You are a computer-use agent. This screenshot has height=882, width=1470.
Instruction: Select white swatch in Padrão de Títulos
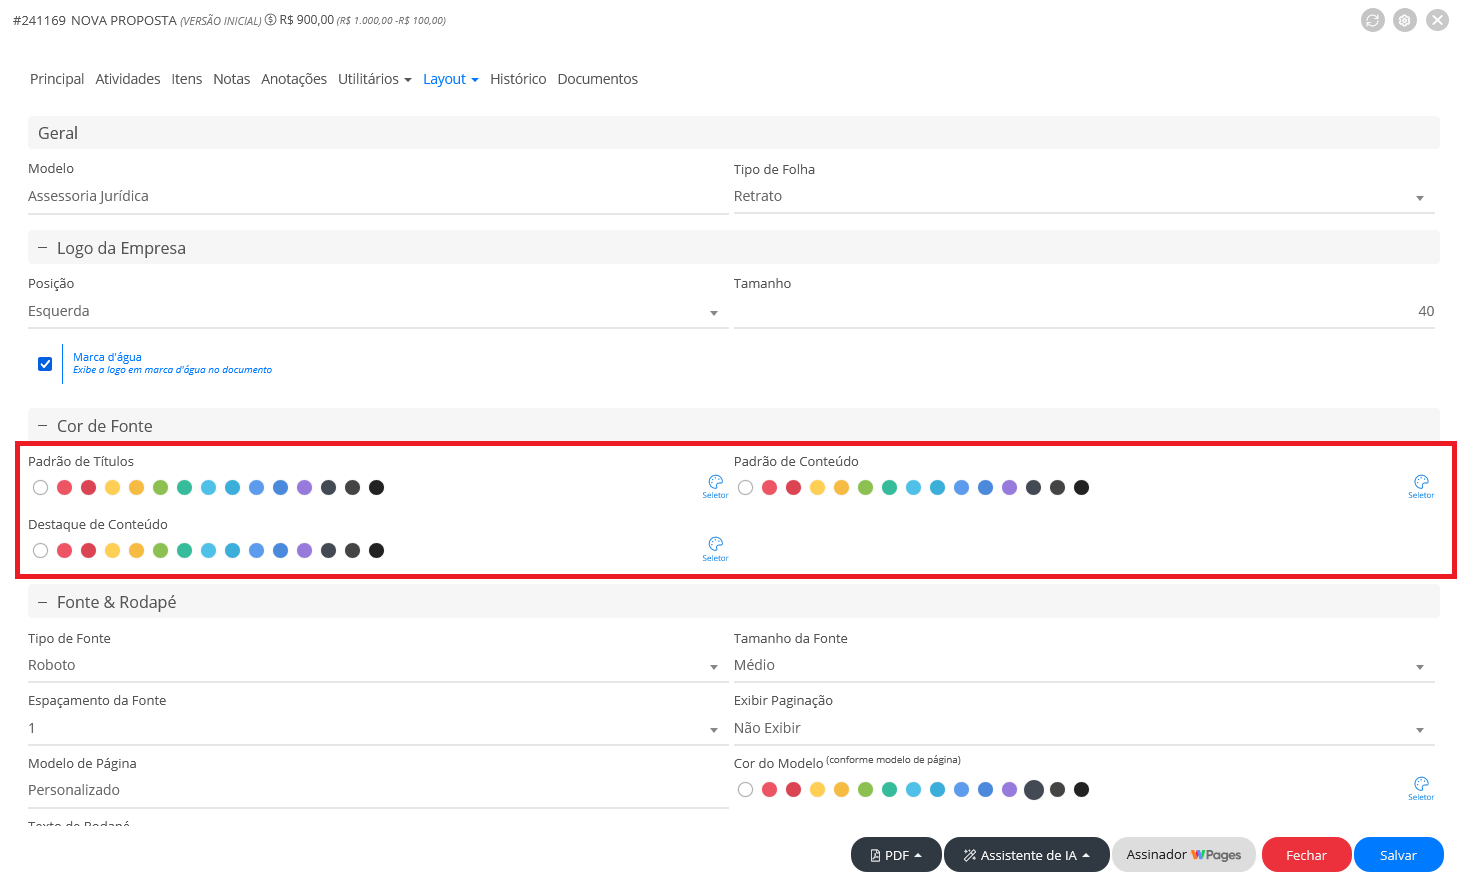(x=40, y=488)
